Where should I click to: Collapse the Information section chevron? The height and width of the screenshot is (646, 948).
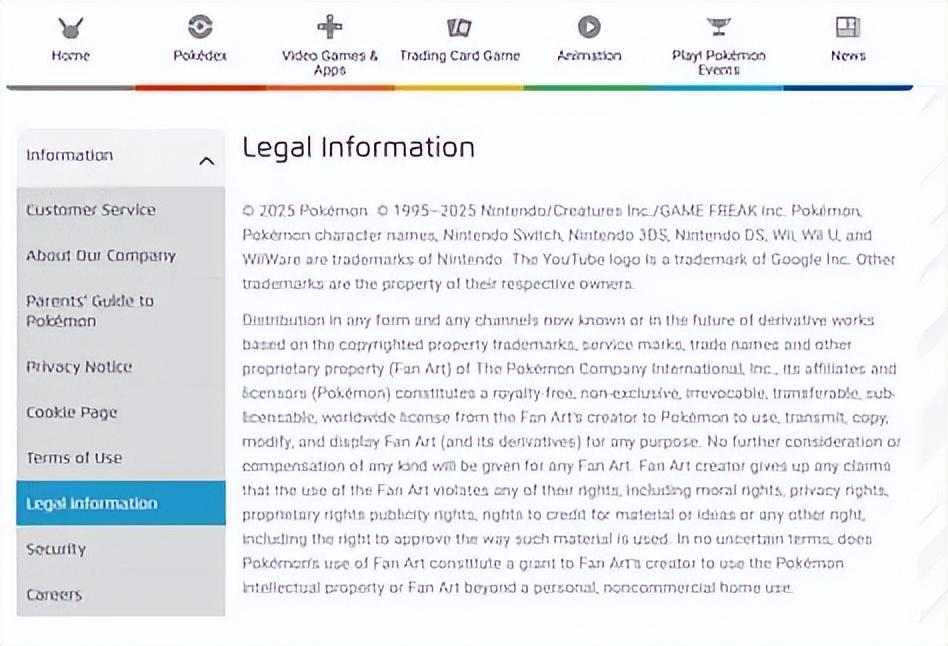tap(206, 161)
